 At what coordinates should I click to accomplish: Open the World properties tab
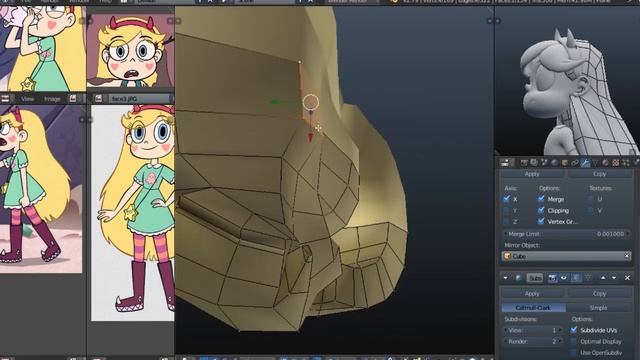point(555,163)
